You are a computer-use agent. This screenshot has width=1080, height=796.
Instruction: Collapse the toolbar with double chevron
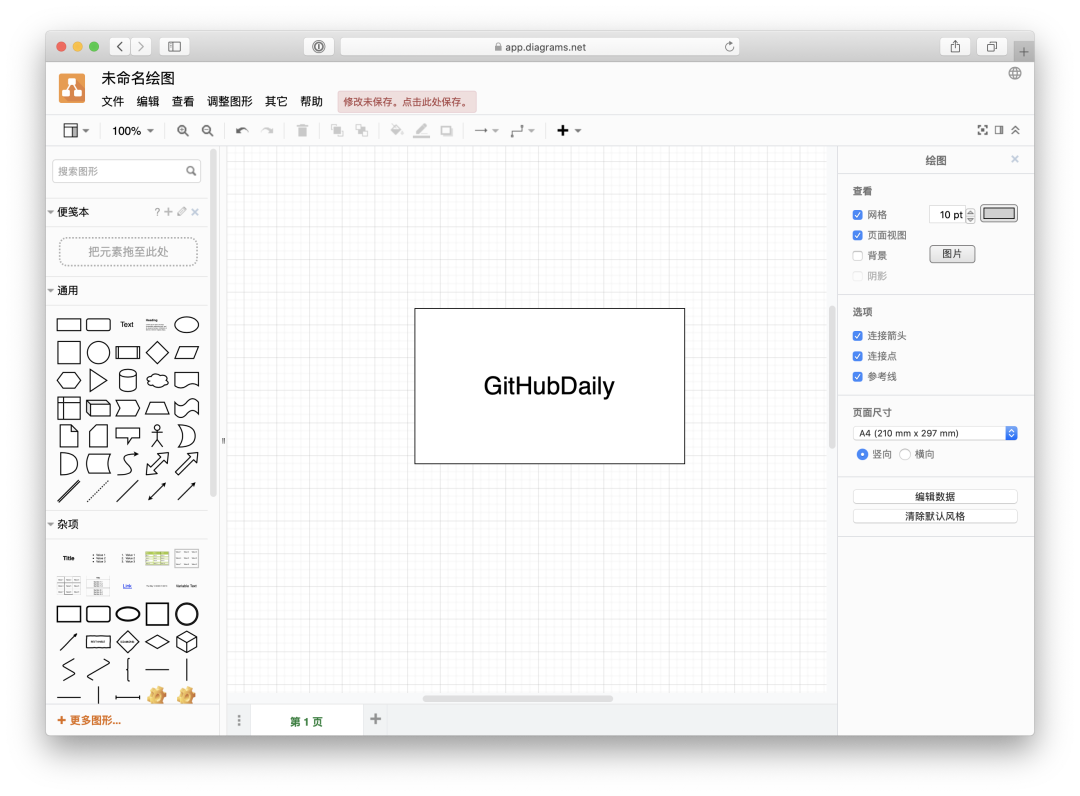1015,130
